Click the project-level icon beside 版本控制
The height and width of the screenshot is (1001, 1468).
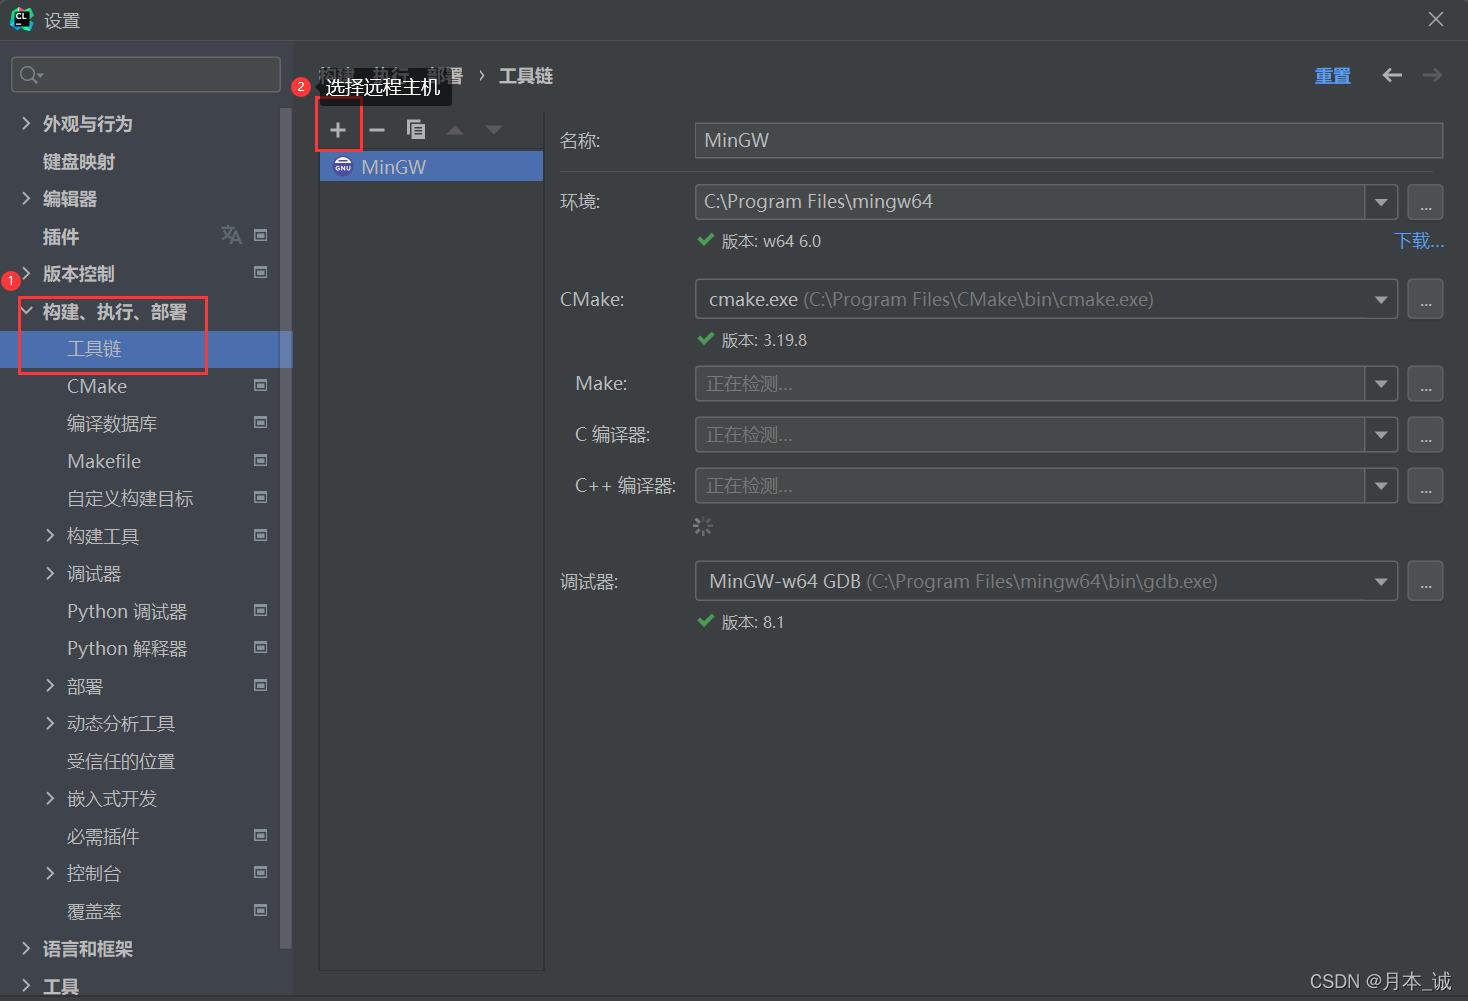point(261,272)
